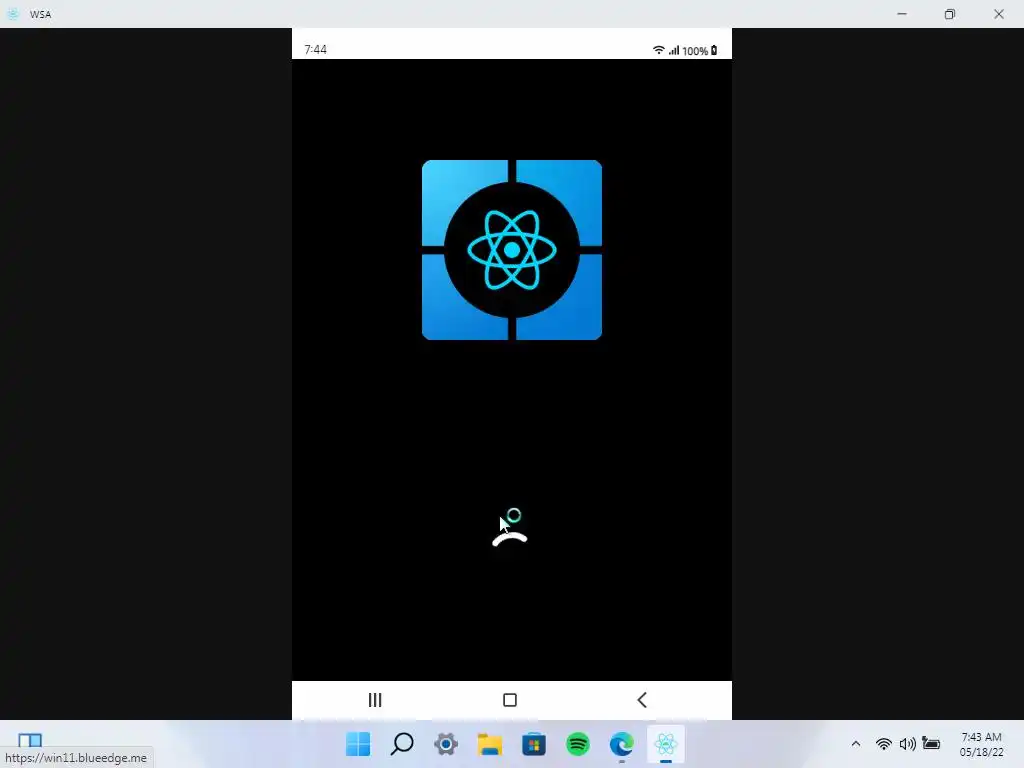Show hidden tray icons chevron

pyautogui.click(x=856, y=744)
